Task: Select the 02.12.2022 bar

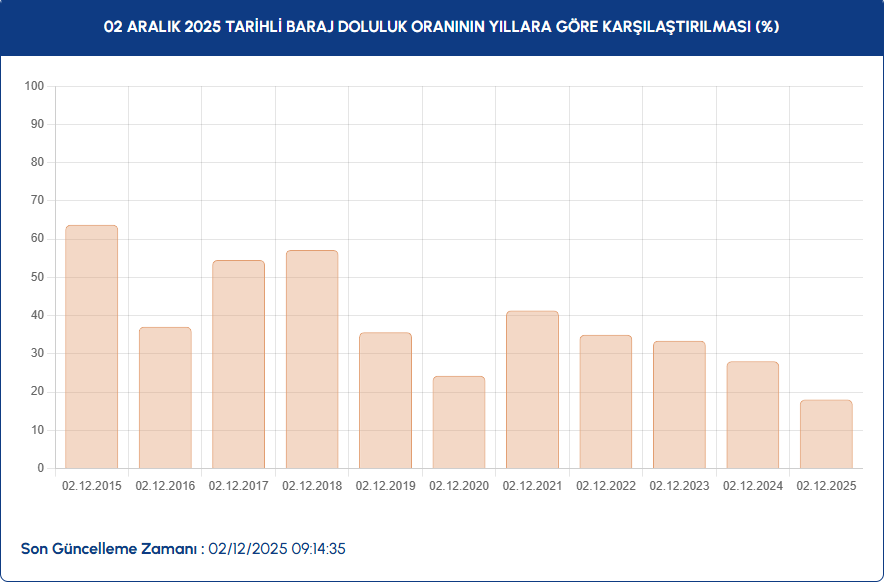Action: coord(606,402)
